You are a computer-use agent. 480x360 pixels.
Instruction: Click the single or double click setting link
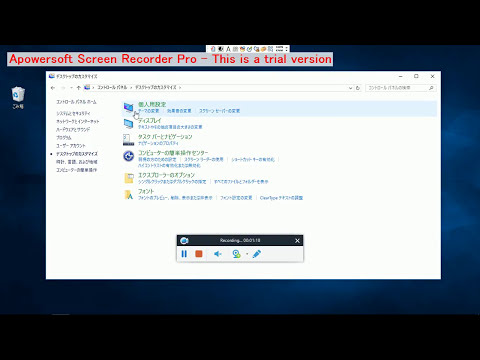(x=172, y=182)
